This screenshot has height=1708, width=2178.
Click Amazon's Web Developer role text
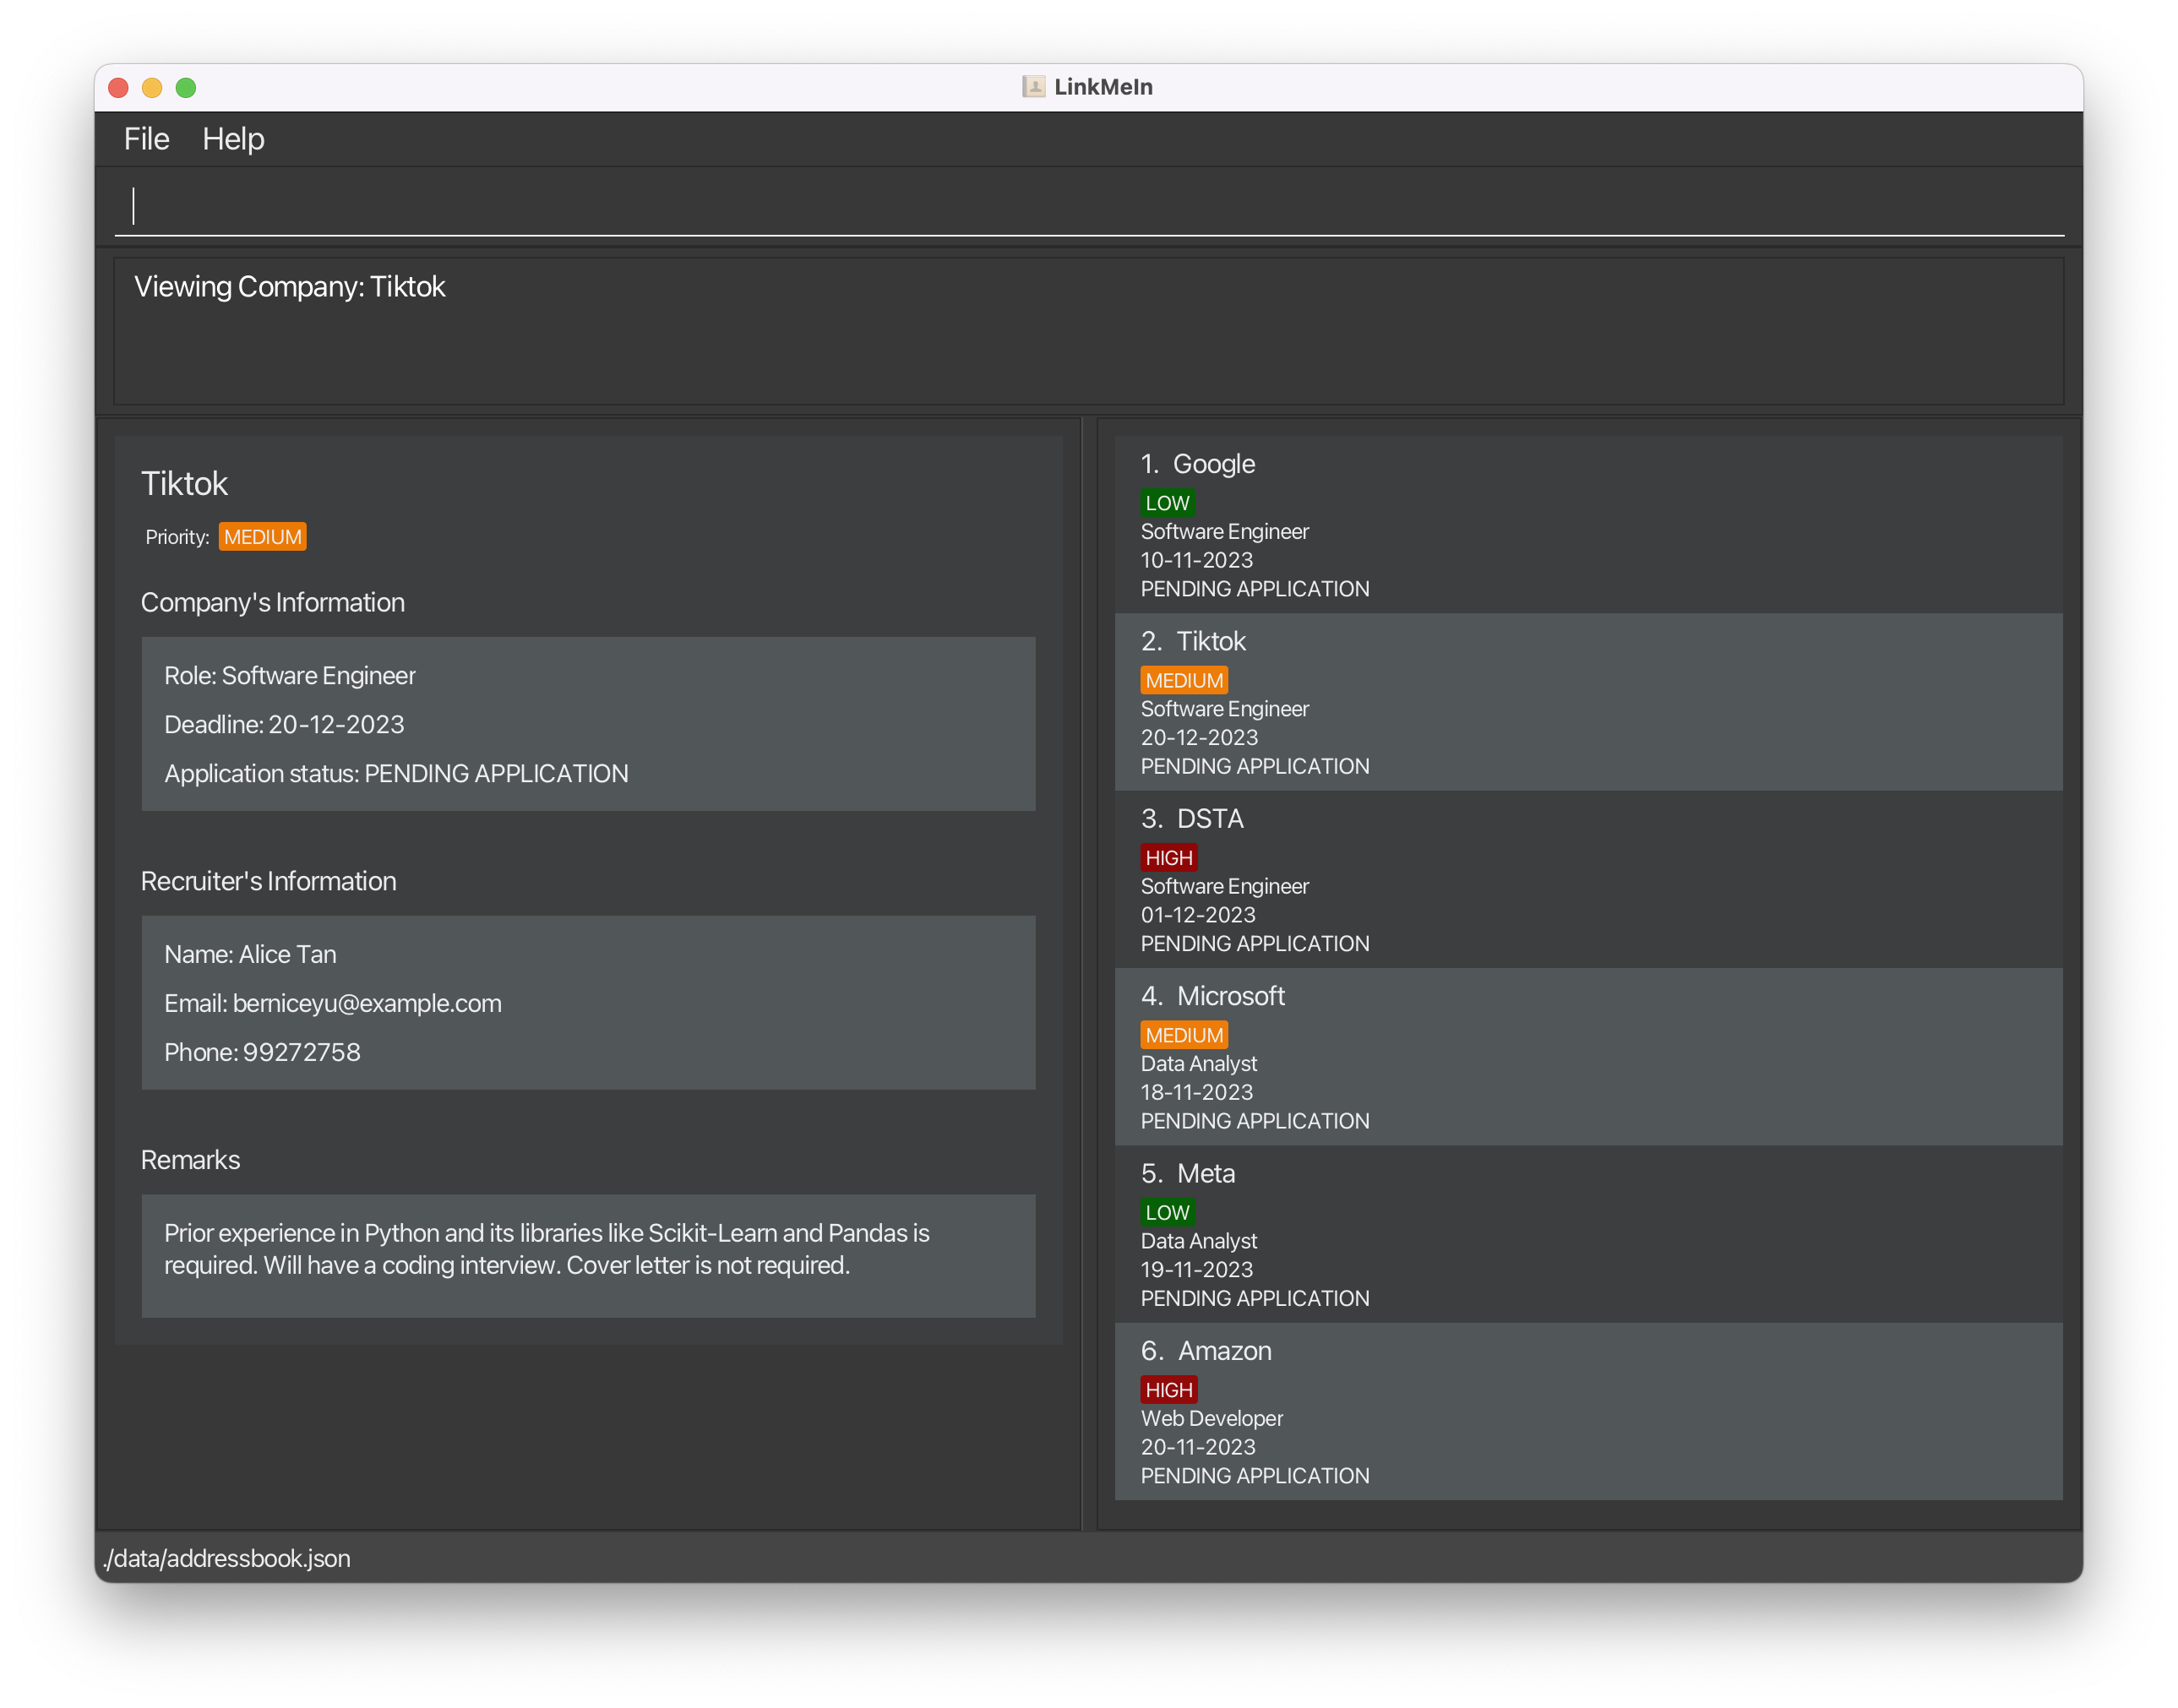1211,1420
